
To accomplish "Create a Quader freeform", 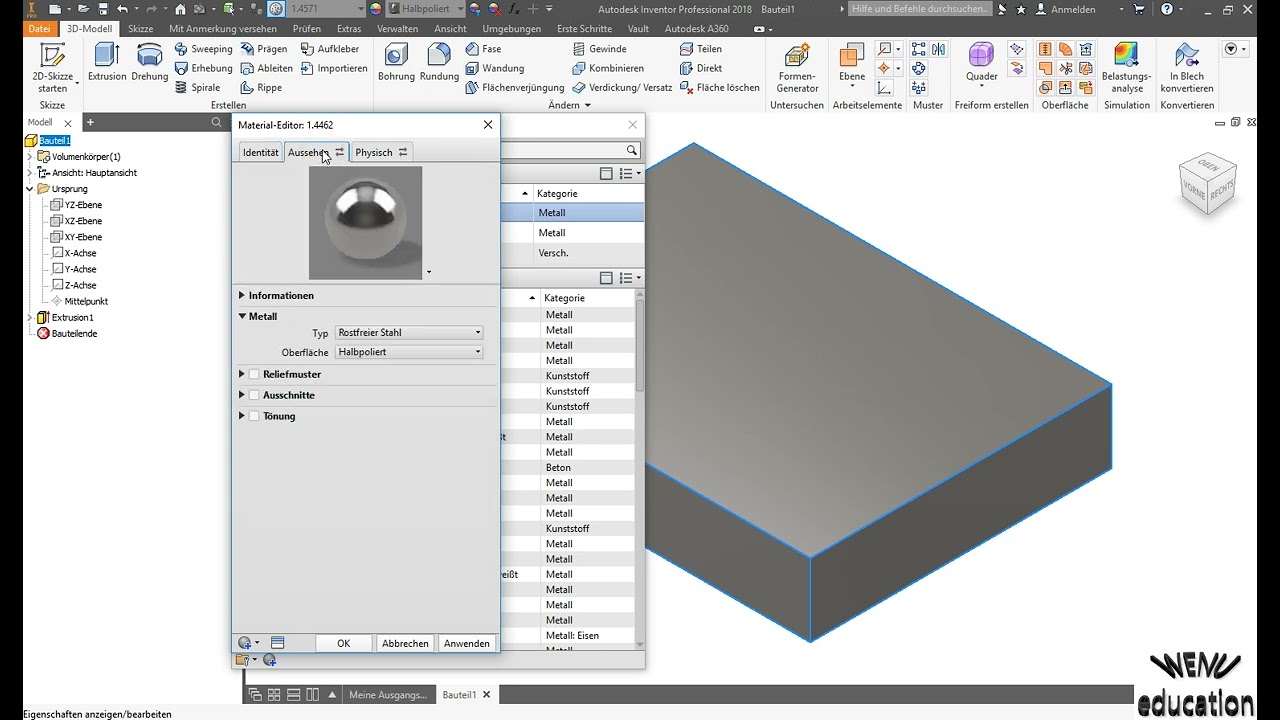I will point(981,63).
